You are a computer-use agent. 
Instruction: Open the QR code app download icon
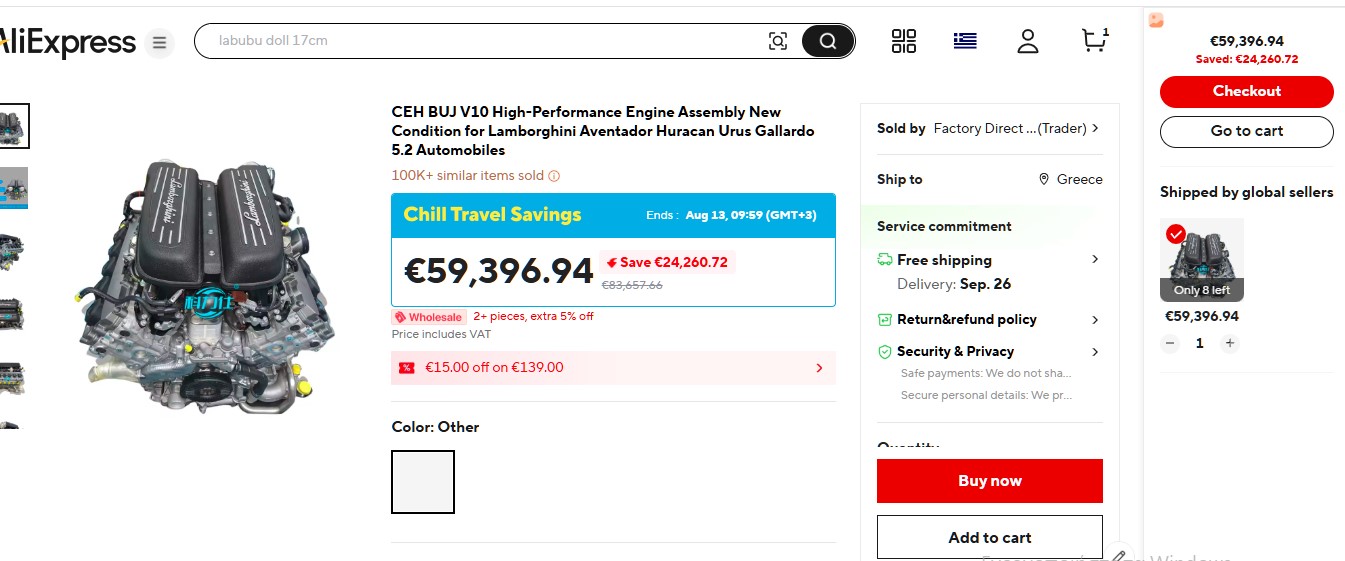904,41
